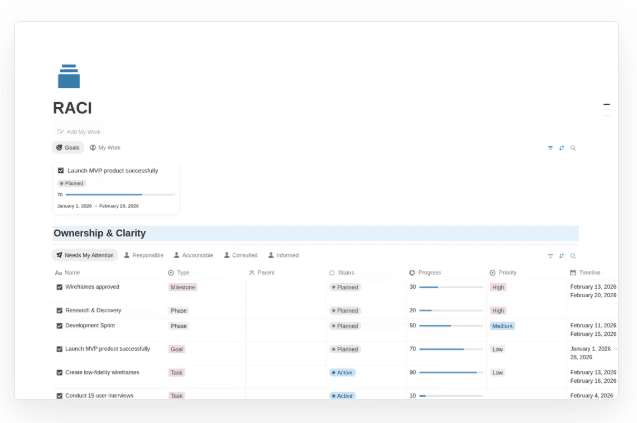The width and height of the screenshot is (637, 423).
Task: Click the progress bar for Create low-fidelity wireframes
Action: (451, 373)
